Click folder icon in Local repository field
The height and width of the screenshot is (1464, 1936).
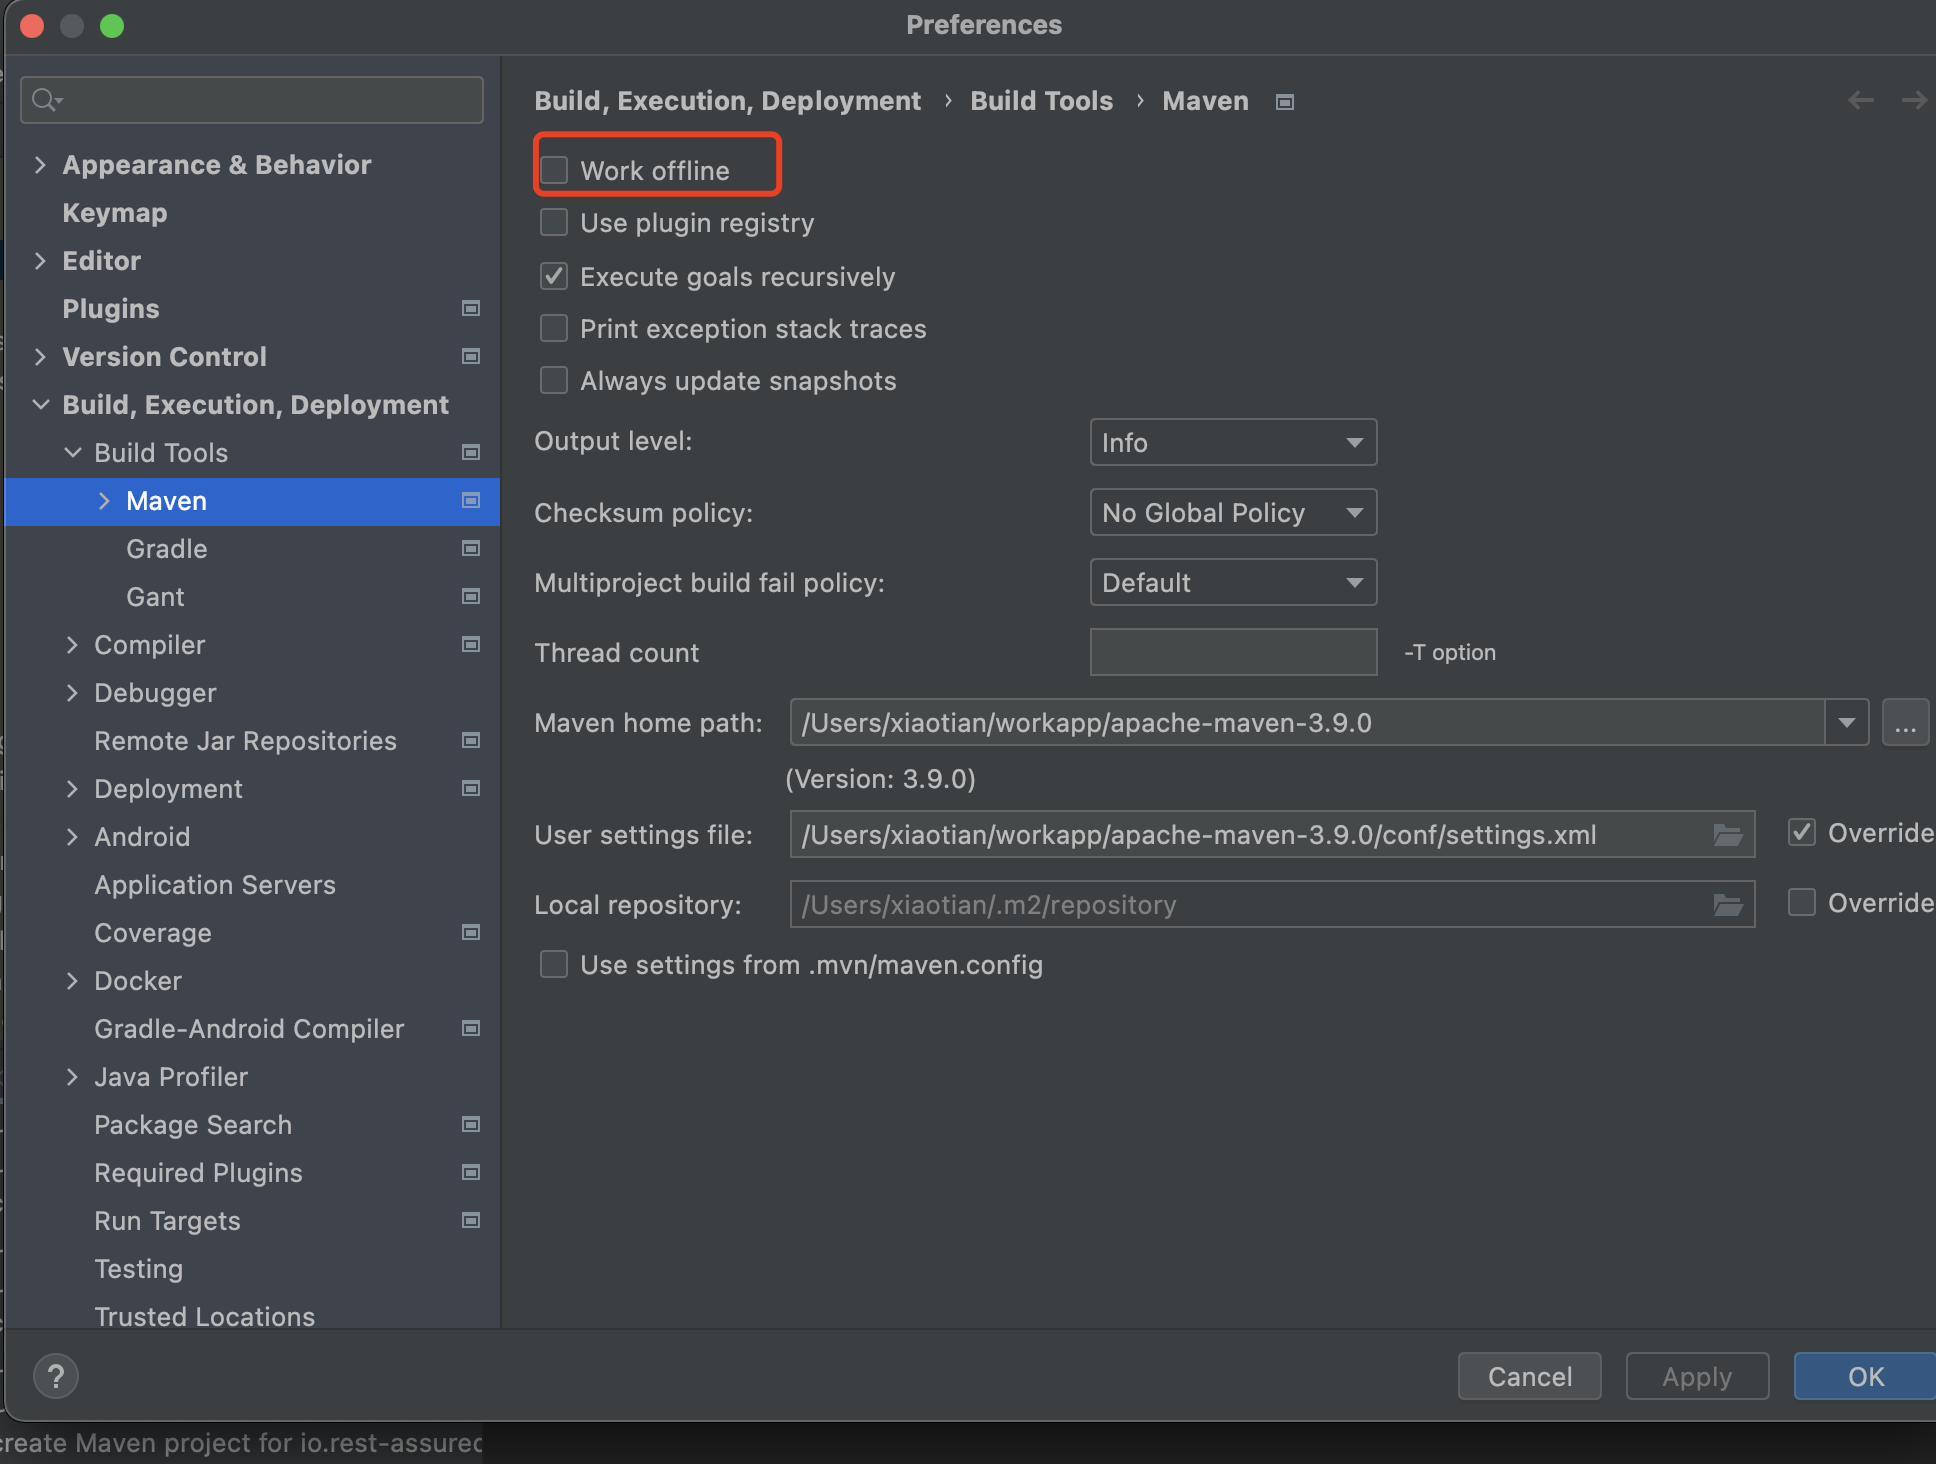coord(1727,905)
